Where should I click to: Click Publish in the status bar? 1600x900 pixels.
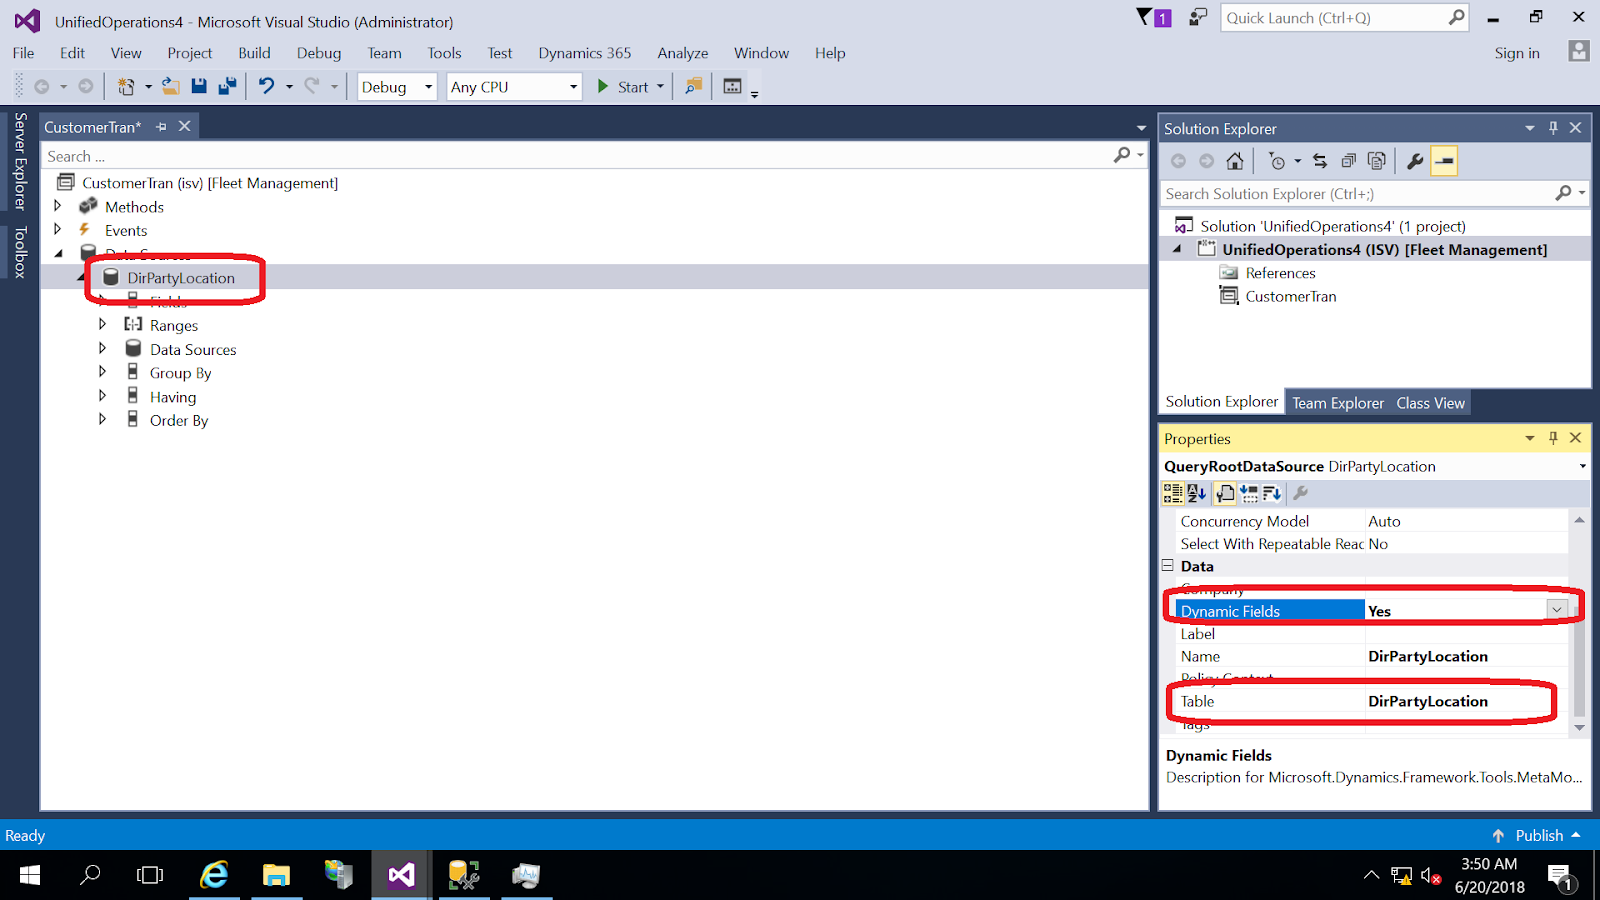pos(1537,835)
